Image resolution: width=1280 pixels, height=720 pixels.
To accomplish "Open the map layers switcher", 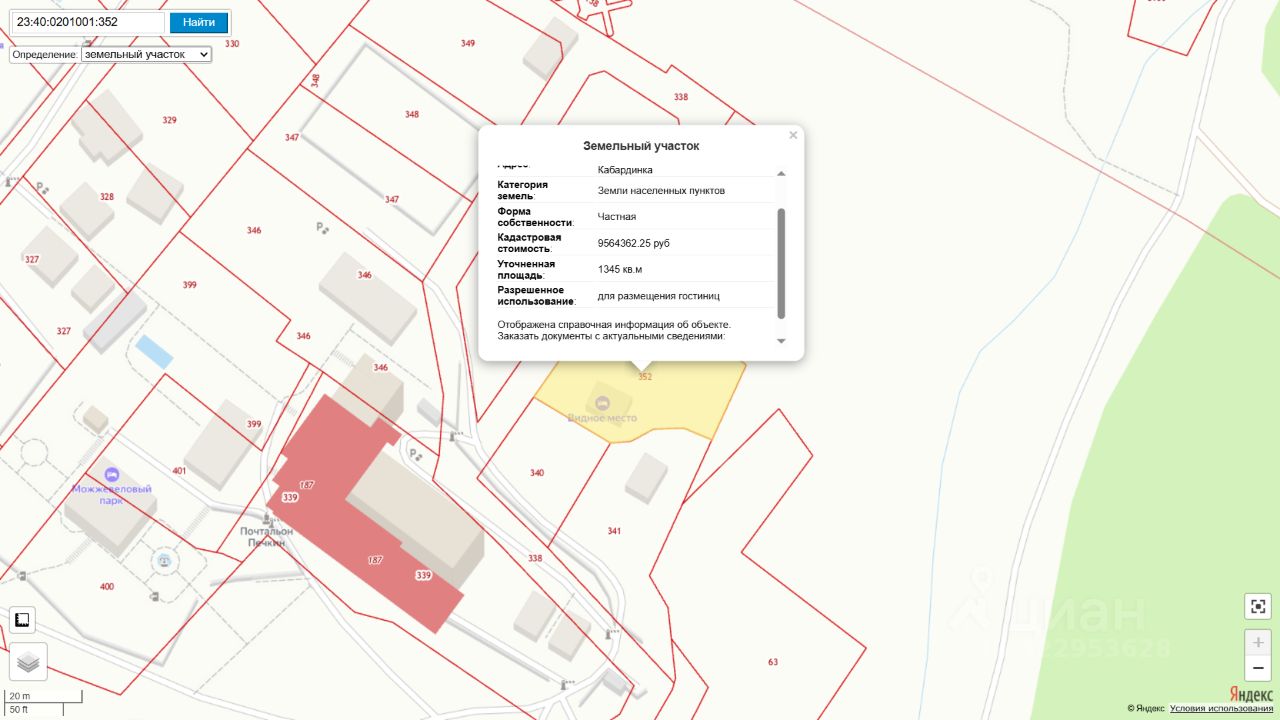I will click(x=28, y=661).
